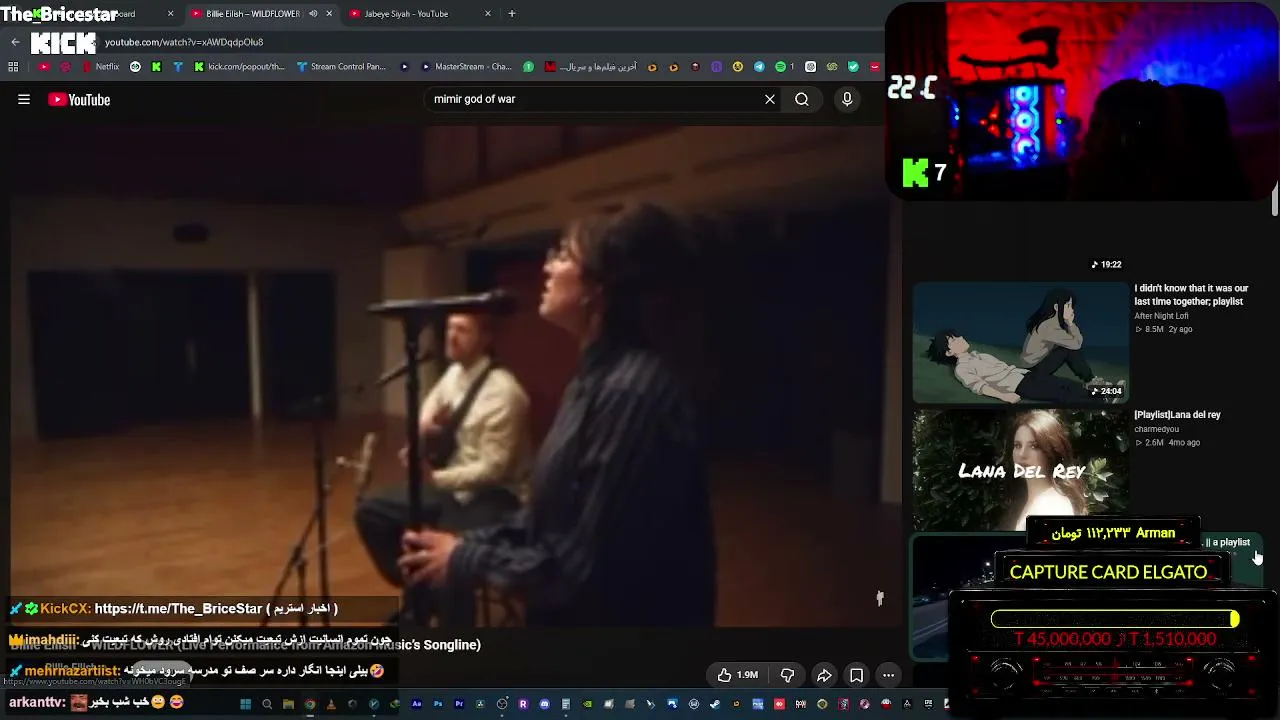
Task: Share the video with the arrow button
Action: [x=824, y=675]
